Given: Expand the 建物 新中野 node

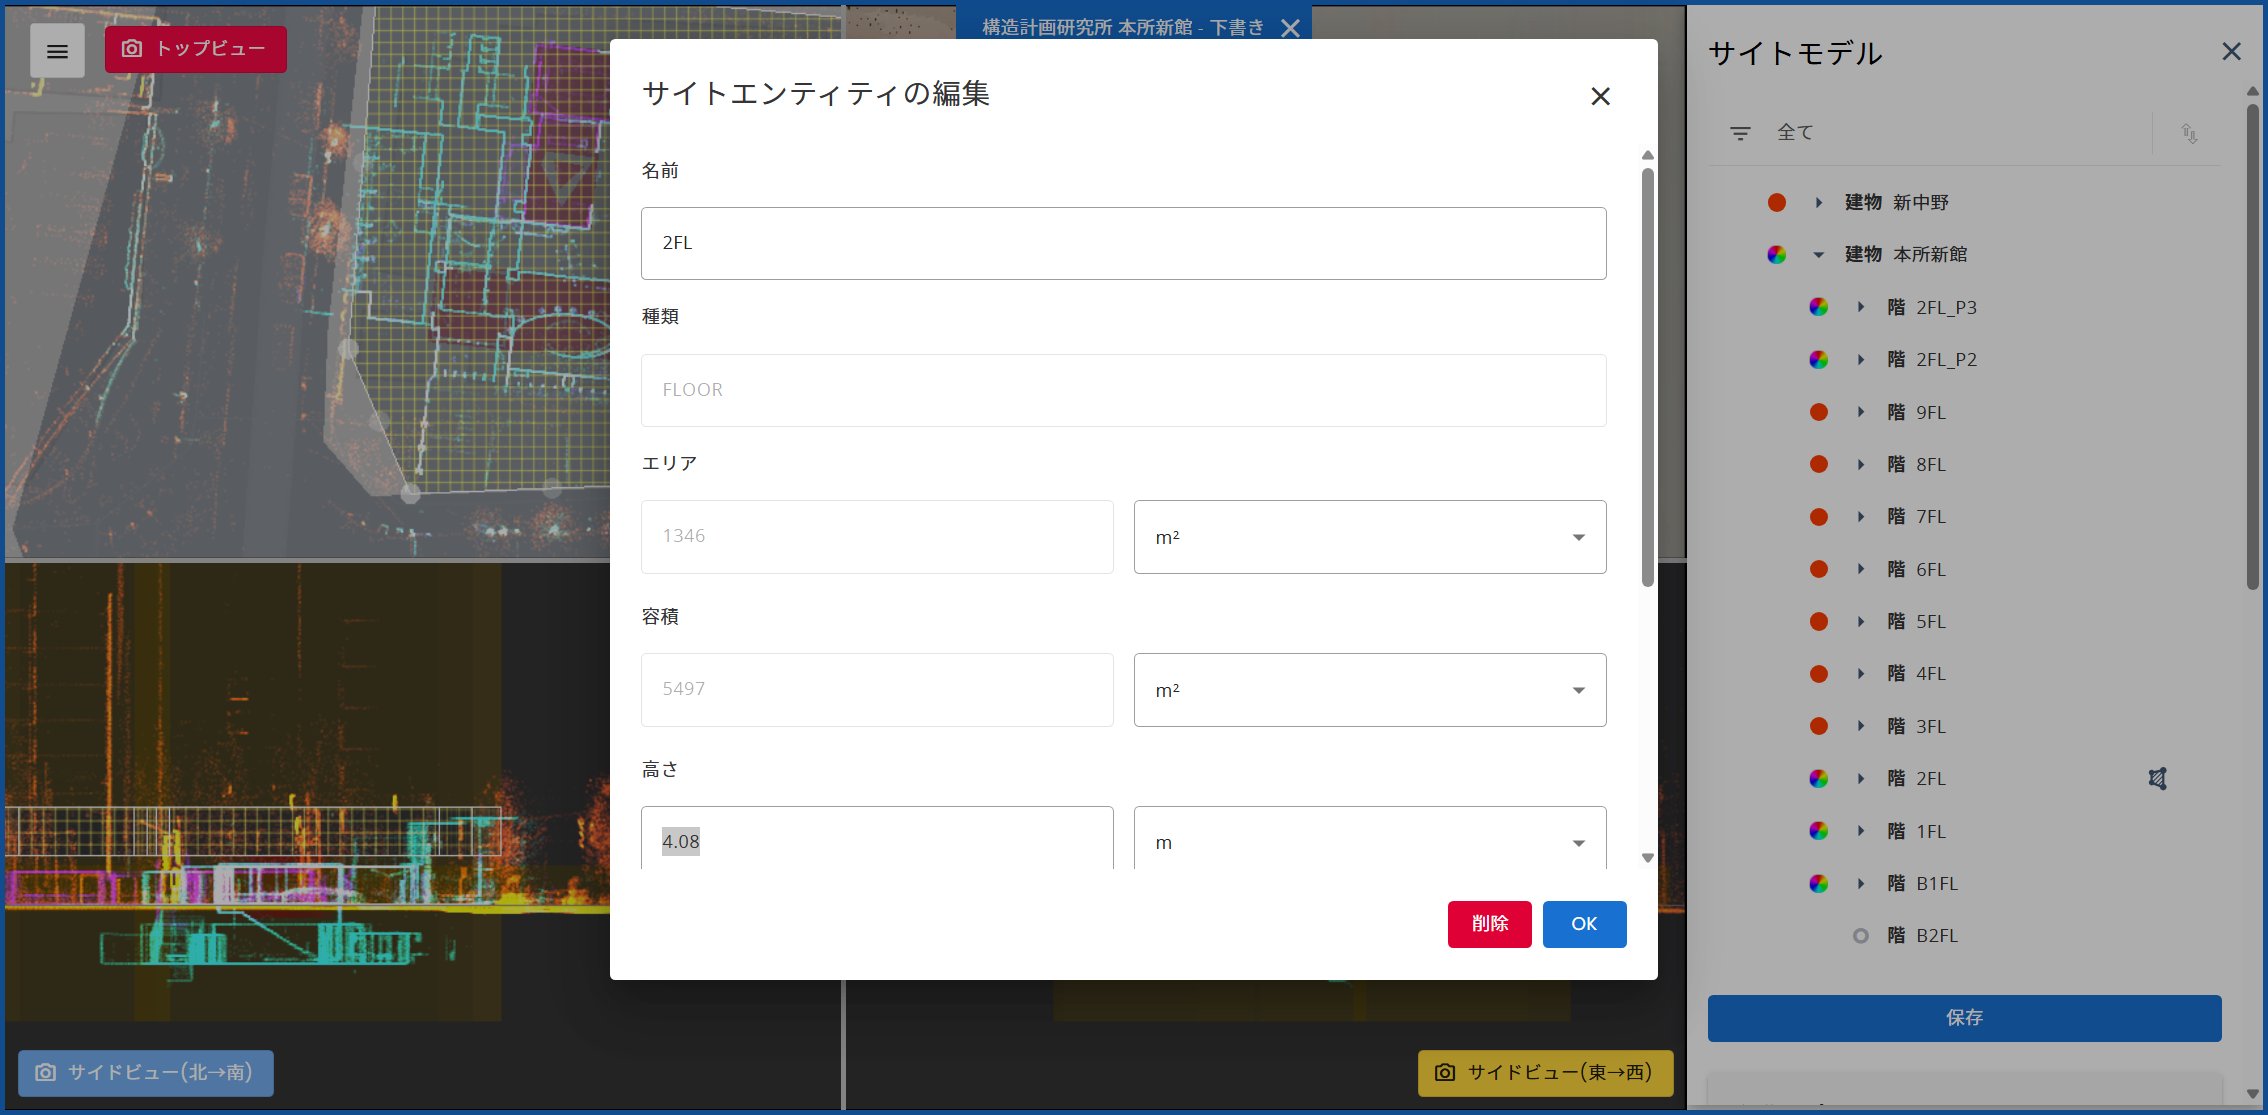Looking at the screenshot, I should point(1819,203).
